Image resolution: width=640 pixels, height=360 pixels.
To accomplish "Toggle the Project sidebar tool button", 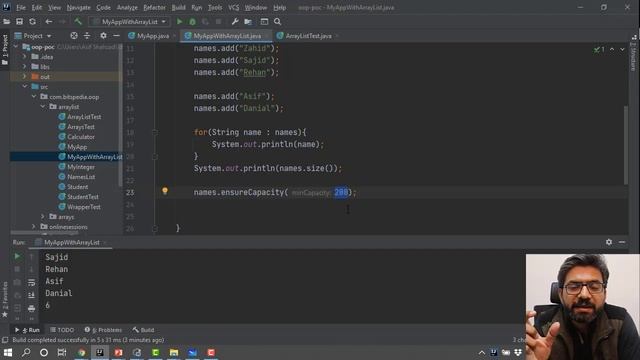I will (5, 49).
